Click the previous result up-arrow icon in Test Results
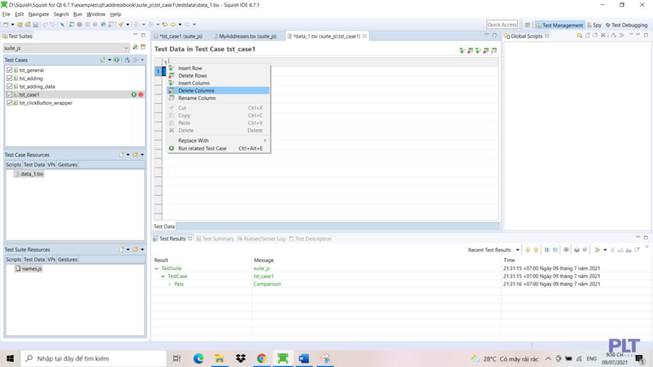This screenshot has height=367, width=653. pyautogui.click(x=536, y=250)
